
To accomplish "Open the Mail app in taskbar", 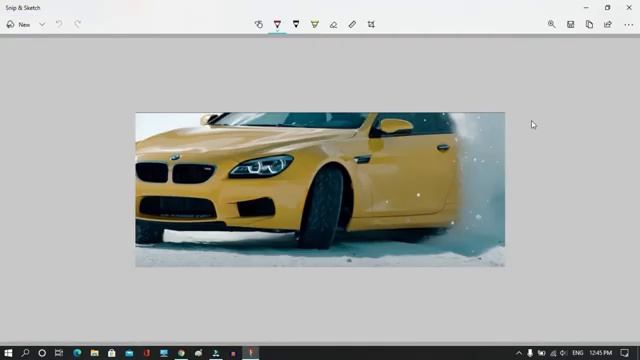I will pos(129,353).
